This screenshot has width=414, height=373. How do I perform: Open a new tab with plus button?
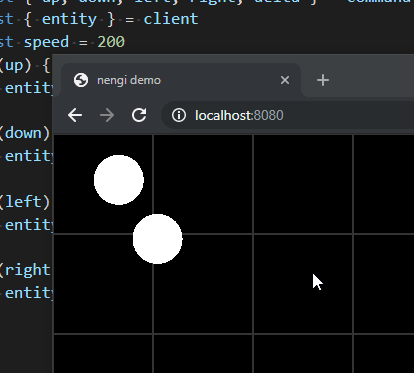tap(323, 80)
